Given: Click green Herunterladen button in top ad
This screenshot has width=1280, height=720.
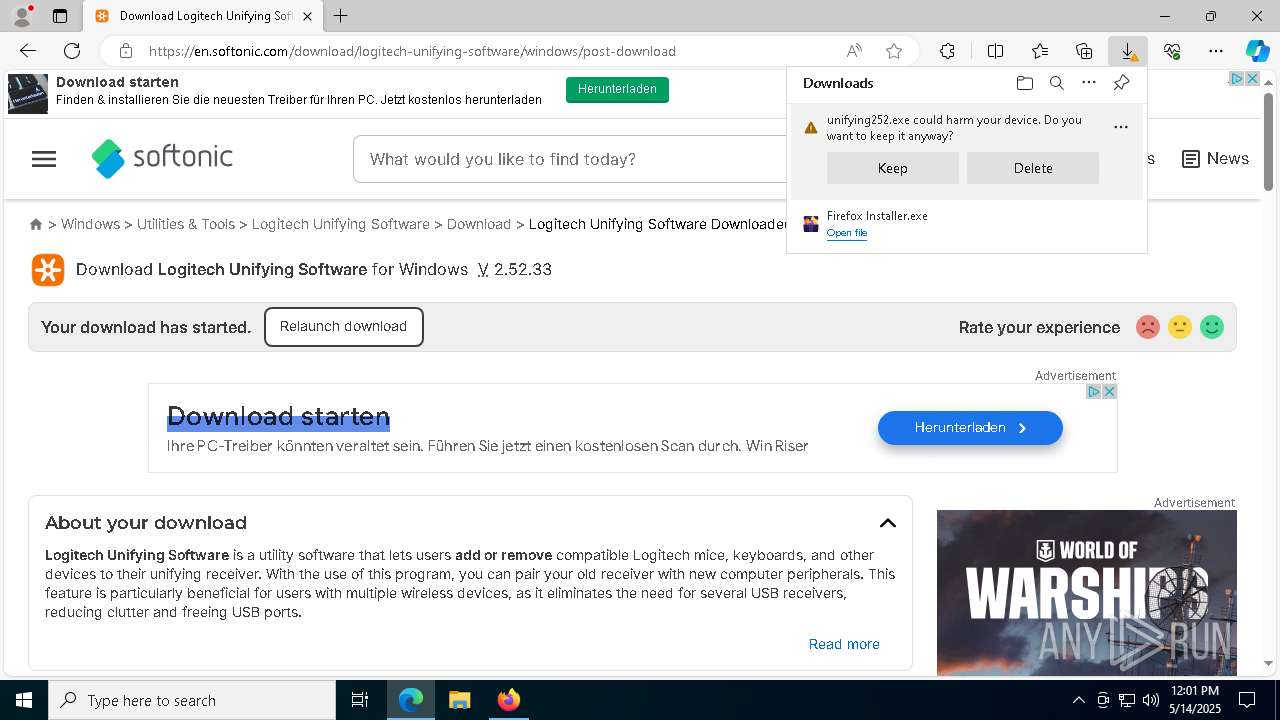Looking at the screenshot, I should (617, 89).
